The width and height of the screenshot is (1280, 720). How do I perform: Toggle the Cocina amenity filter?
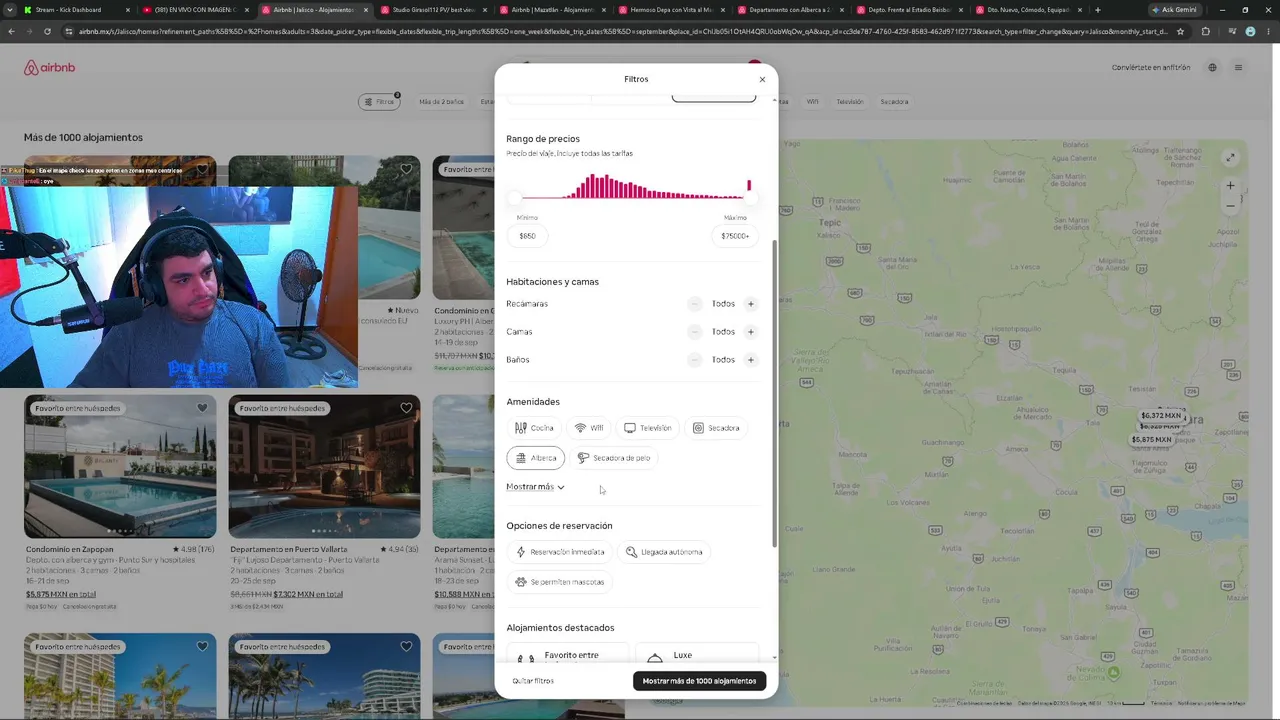coord(534,428)
